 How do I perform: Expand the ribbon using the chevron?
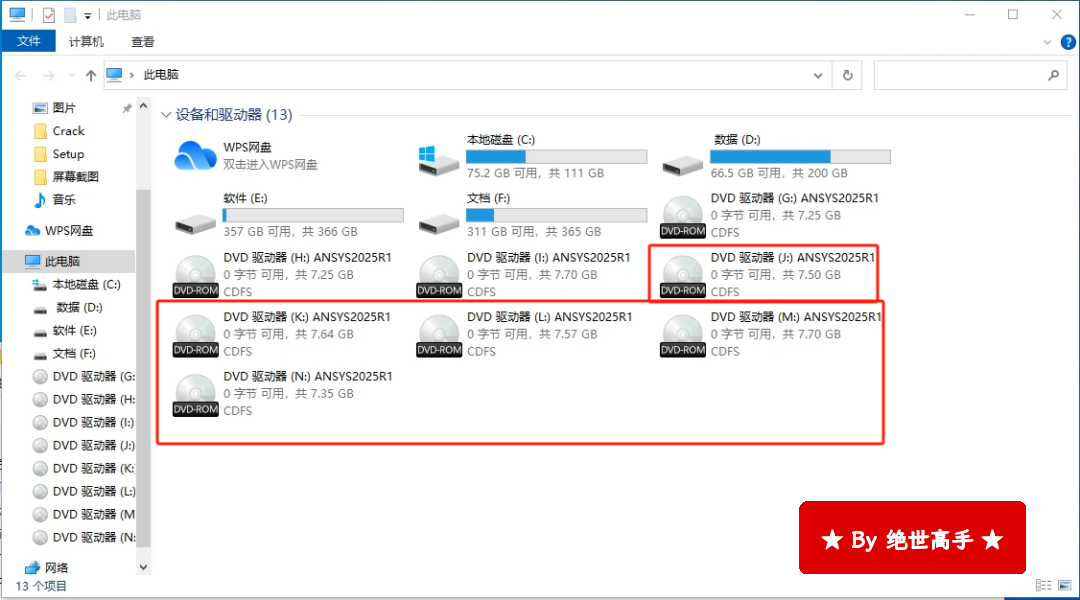pos(1047,42)
